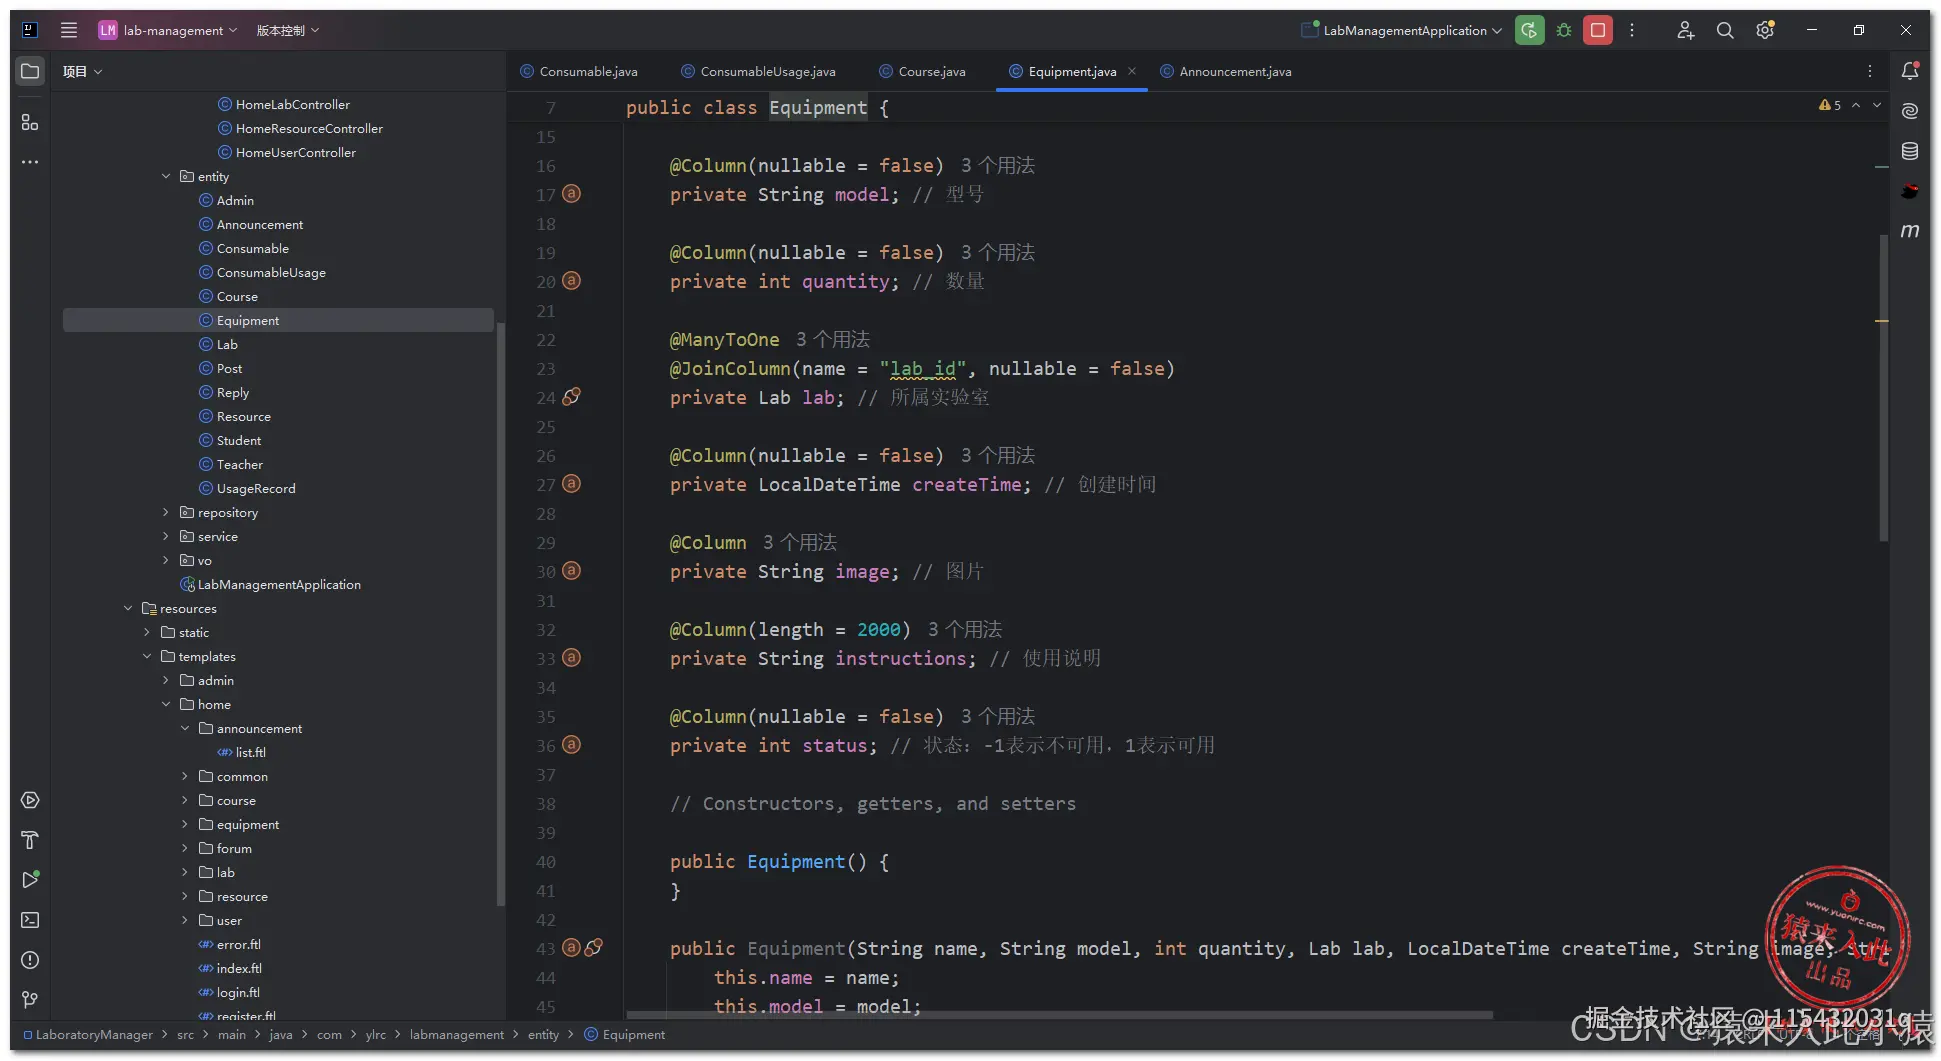The width and height of the screenshot is (1941, 1061).
Task: Open Code With Me user icon
Action: 1686,30
